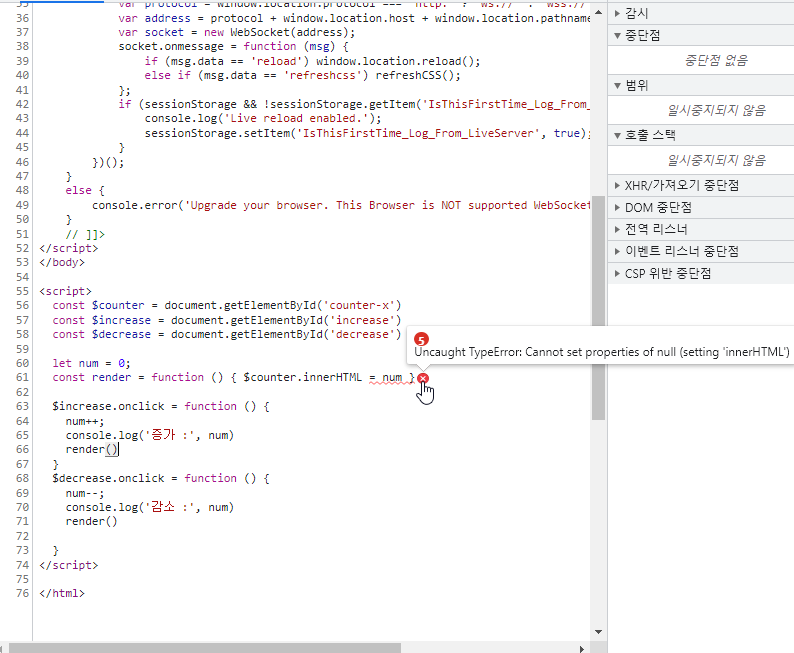Click 'console.error' on line 49
The height and width of the screenshot is (653, 794).
click(x=135, y=205)
